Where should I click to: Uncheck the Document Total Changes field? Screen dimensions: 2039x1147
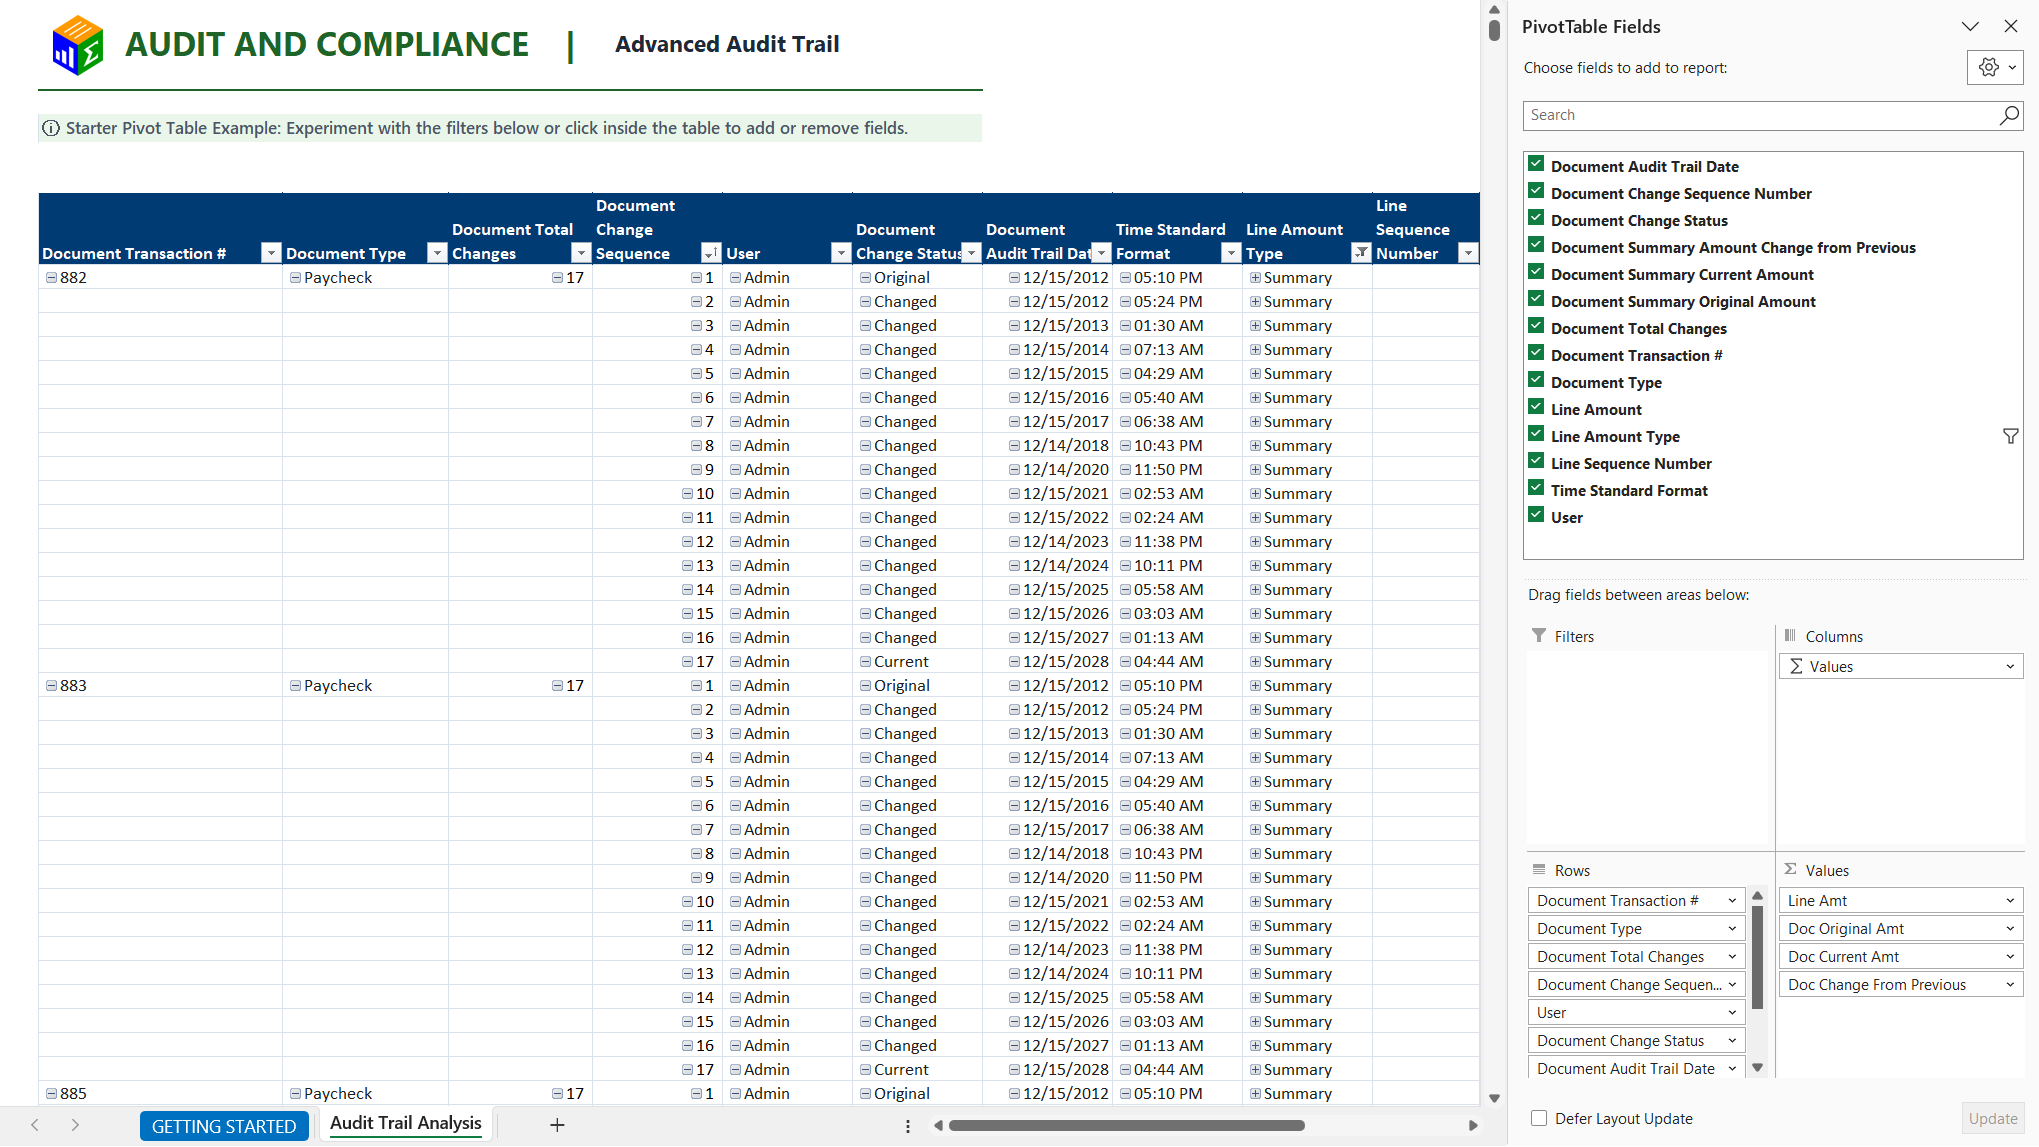tap(1536, 326)
